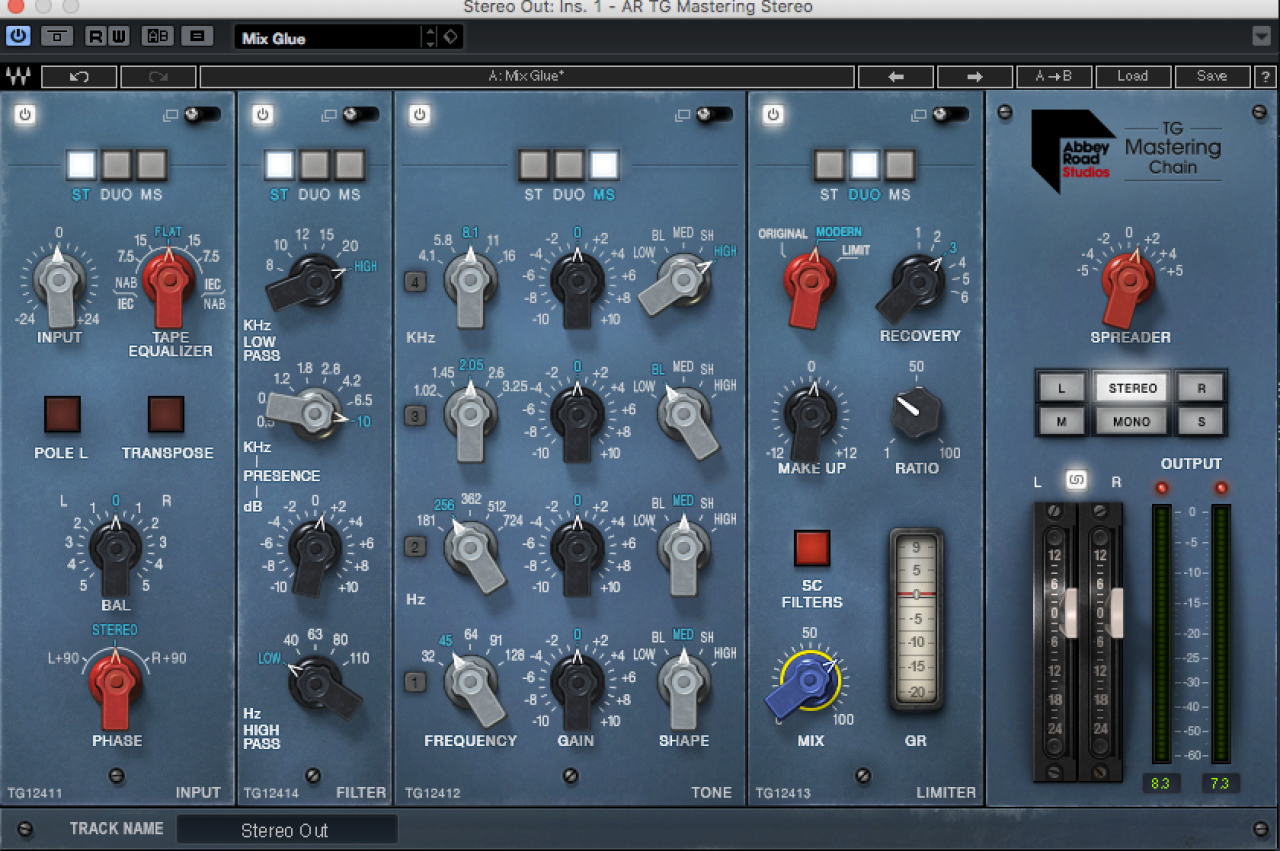Flip the Tone module expand switch
The height and width of the screenshot is (851, 1280).
coord(714,115)
